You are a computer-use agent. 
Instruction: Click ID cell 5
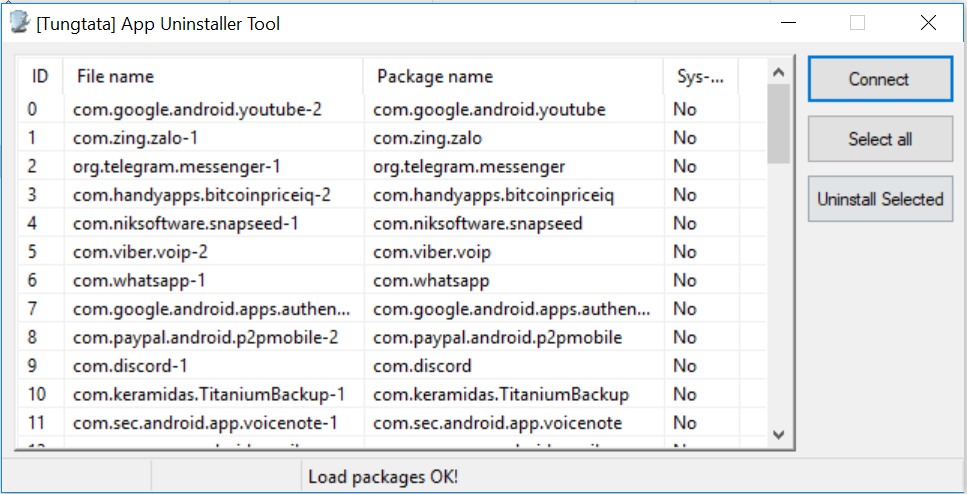coord(32,252)
